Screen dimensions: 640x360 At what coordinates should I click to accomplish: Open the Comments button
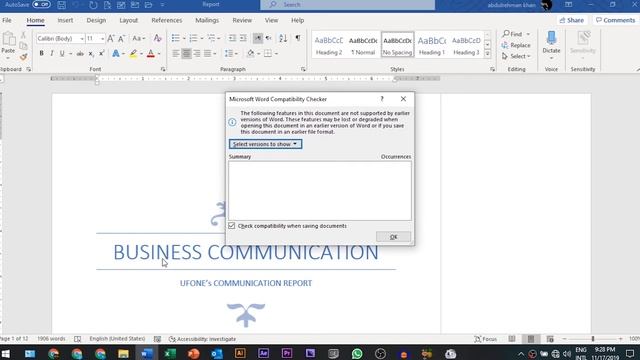[616, 20]
